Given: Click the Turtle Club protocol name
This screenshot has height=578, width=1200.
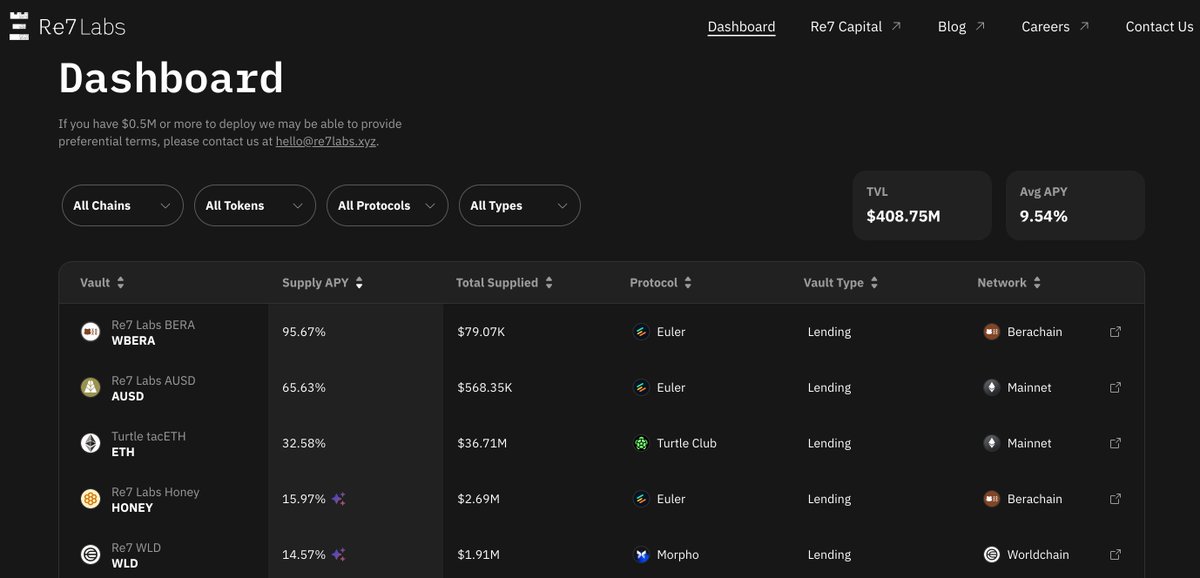Looking at the screenshot, I should click(687, 443).
